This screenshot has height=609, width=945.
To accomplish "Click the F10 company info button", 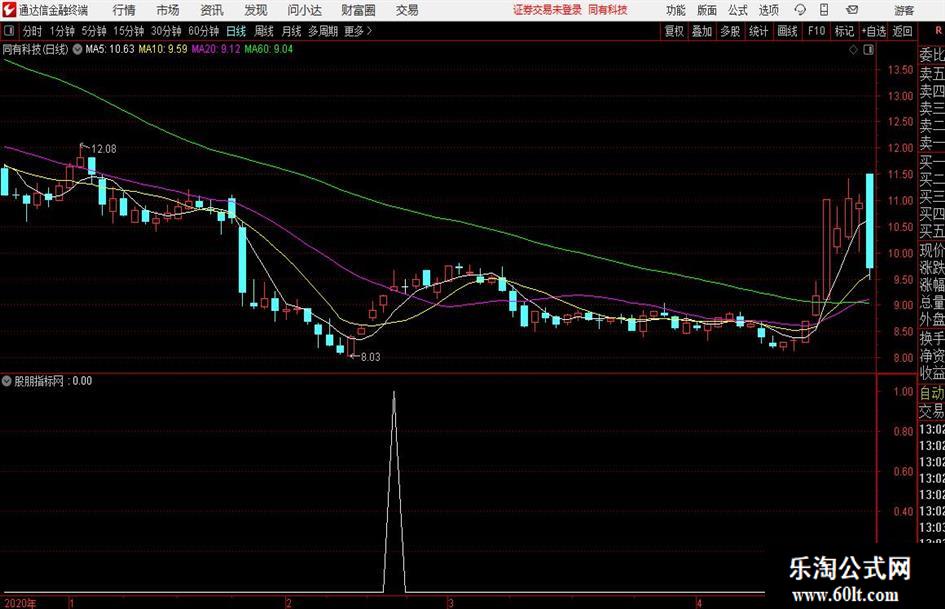I will pos(817,31).
